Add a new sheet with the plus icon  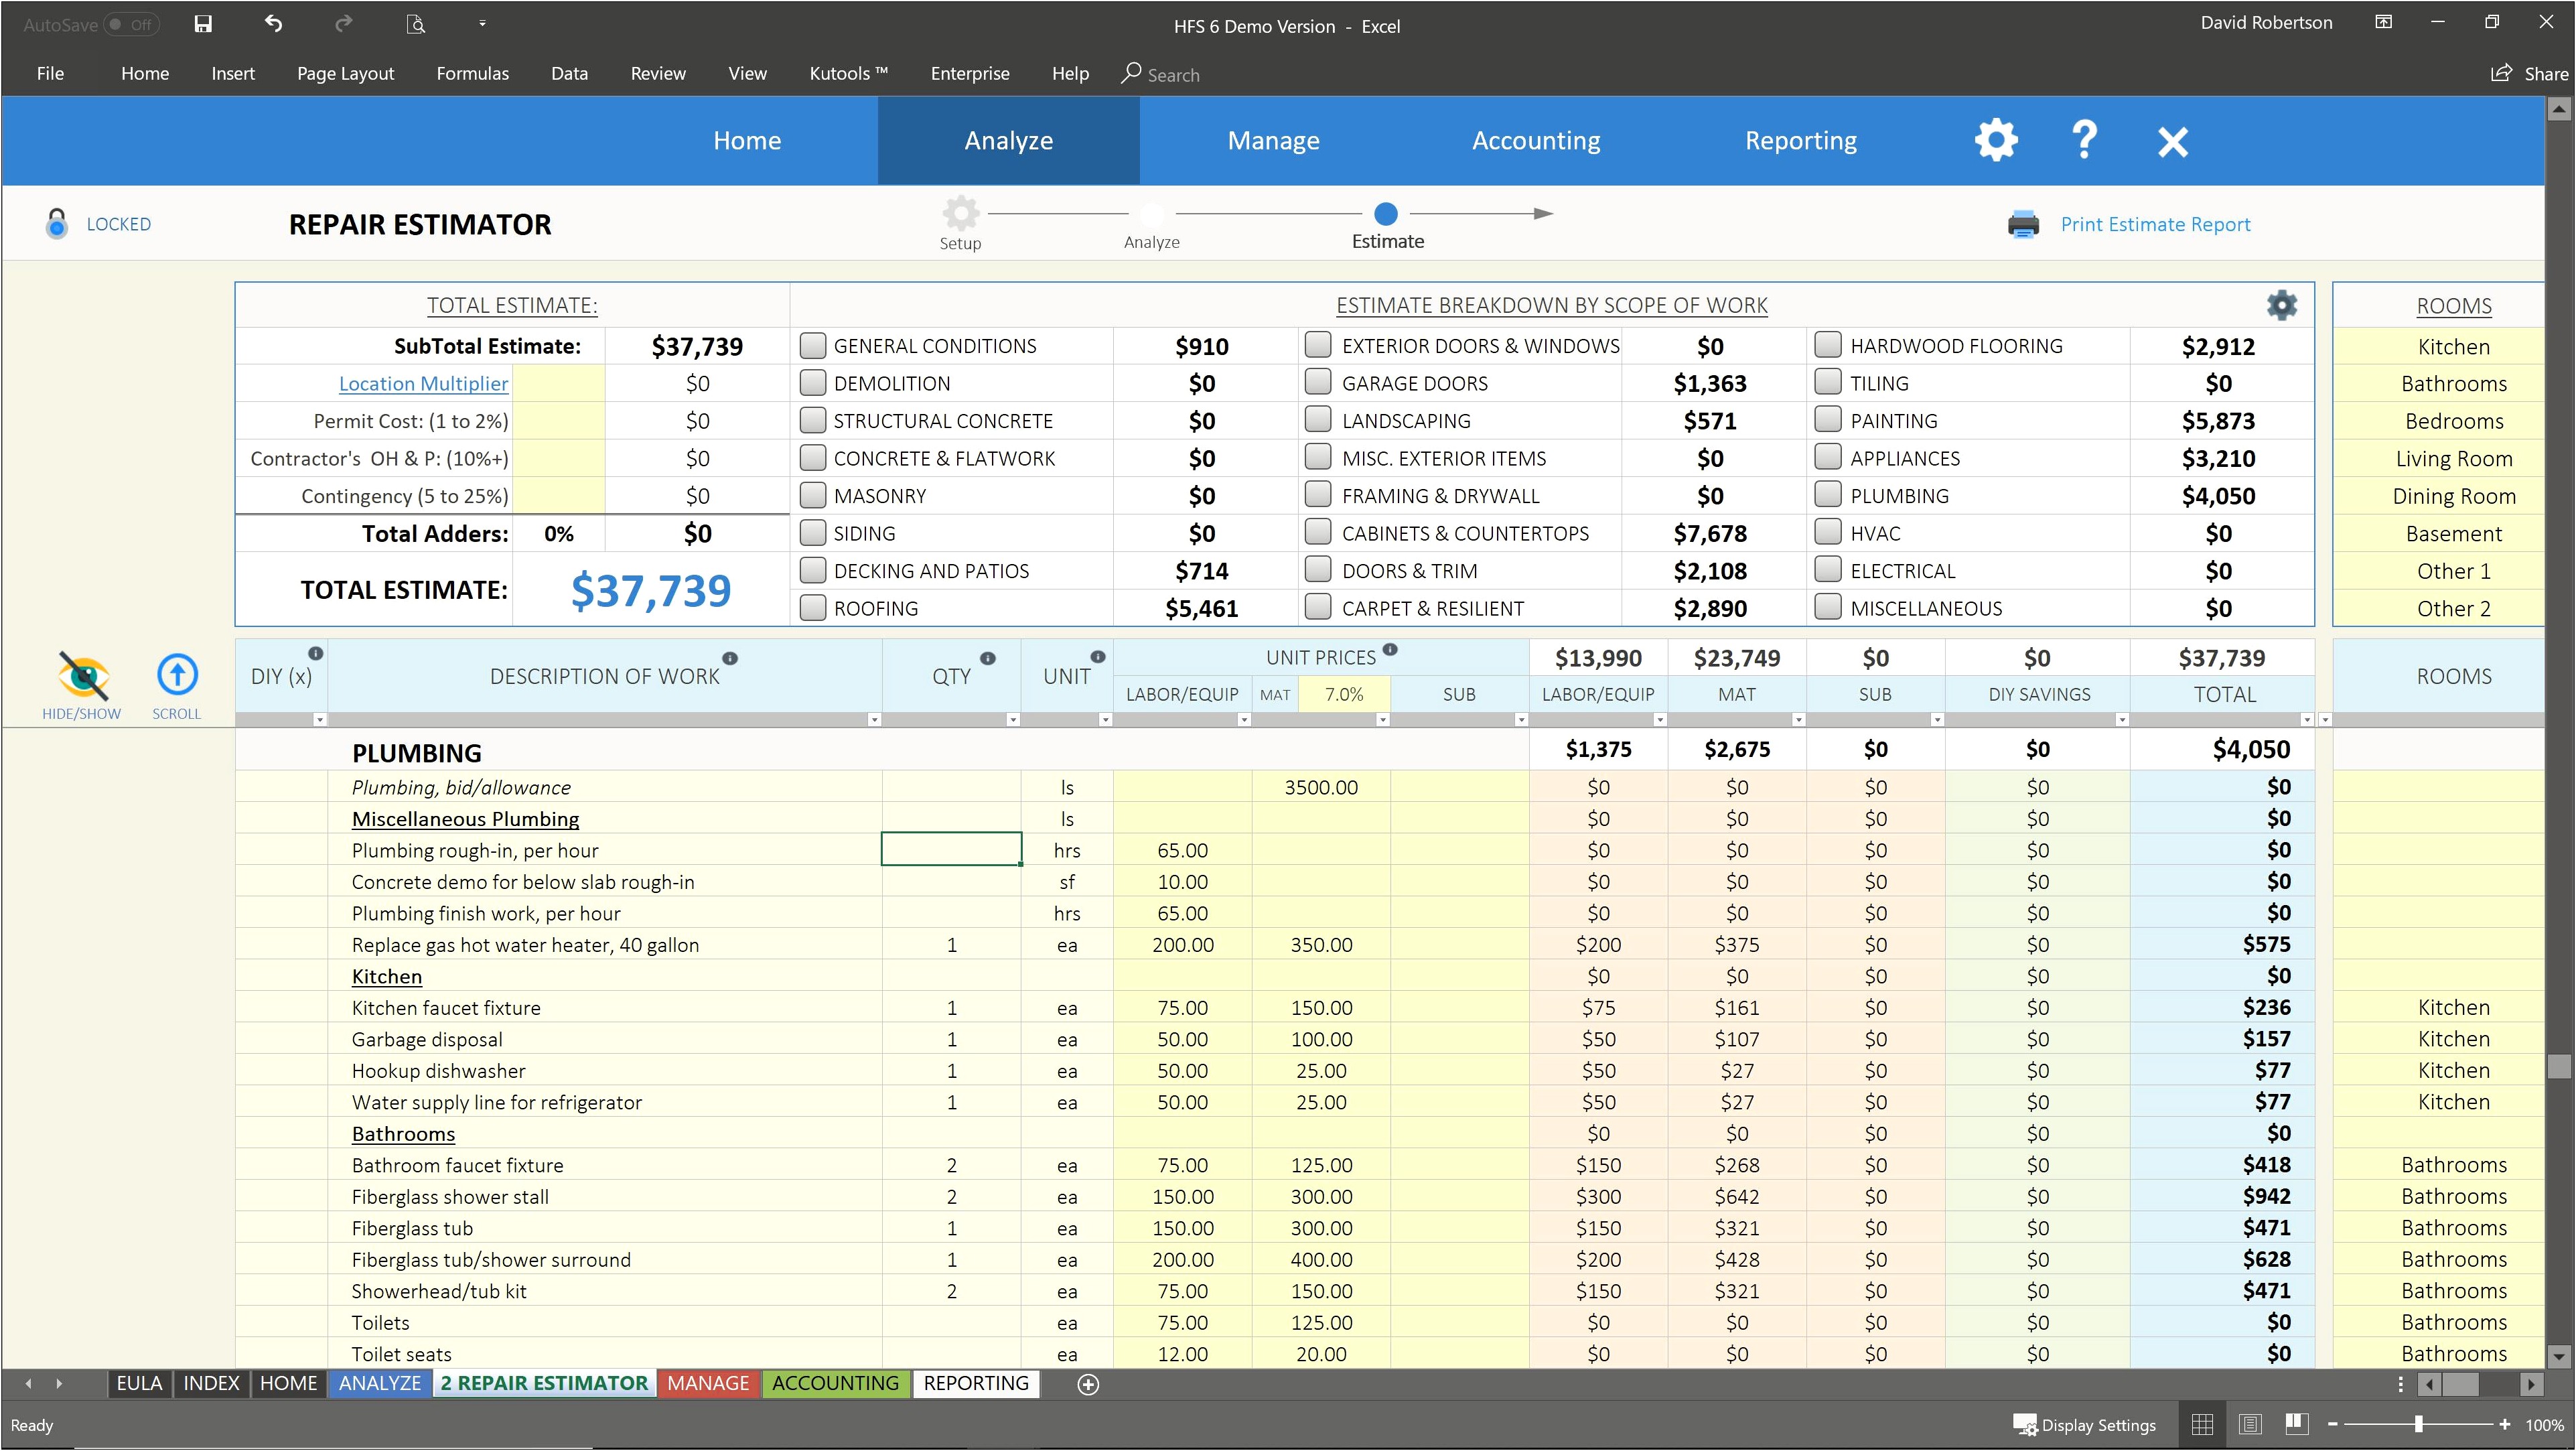(x=1088, y=1384)
